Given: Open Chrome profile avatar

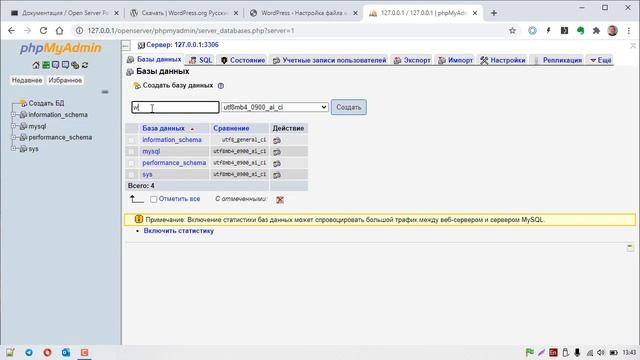Looking at the screenshot, I should (612, 31).
